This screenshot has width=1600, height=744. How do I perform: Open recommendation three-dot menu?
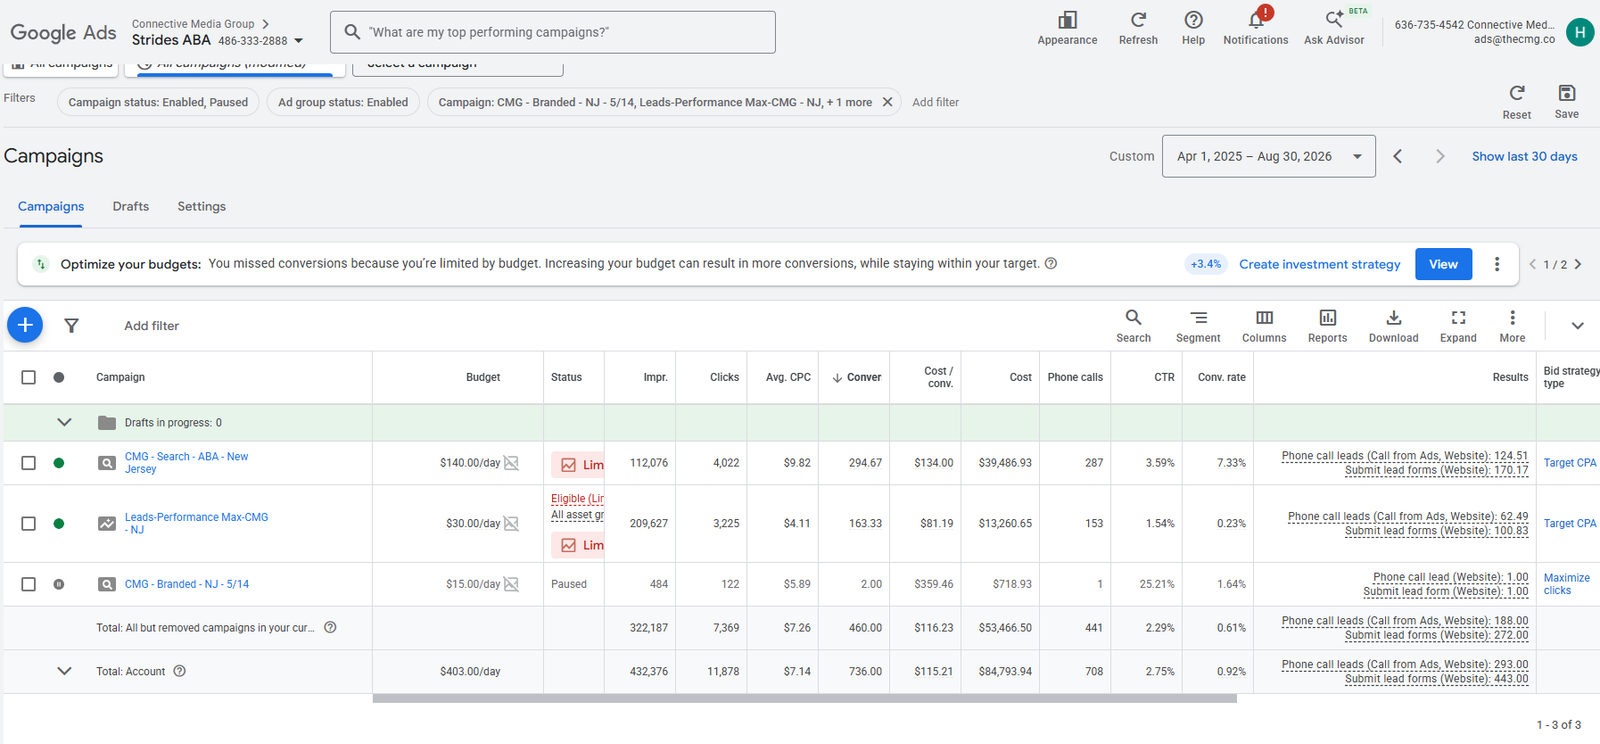[x=1497, y=264]
